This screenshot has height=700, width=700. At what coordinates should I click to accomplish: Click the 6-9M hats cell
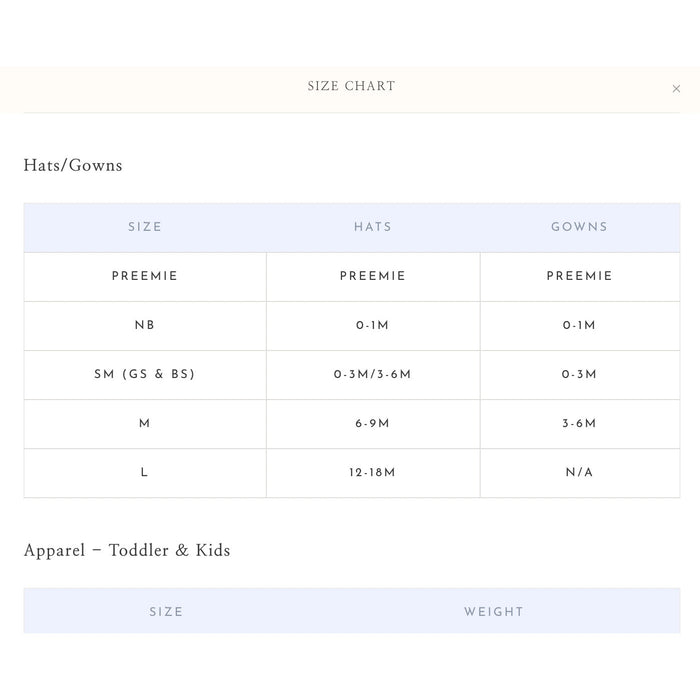373,423
